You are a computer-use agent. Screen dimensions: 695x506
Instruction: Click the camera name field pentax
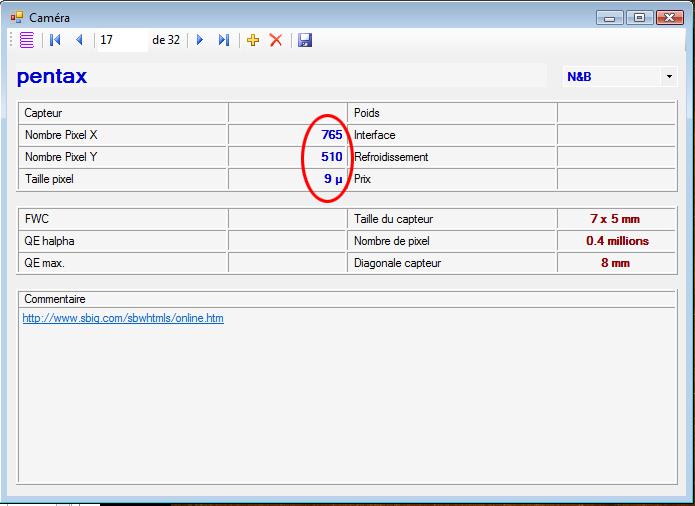coord(281,76)
